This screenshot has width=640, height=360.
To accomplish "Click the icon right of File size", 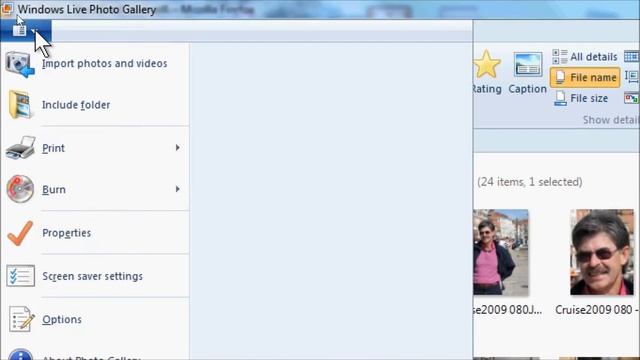I will [x=631, y=98].
